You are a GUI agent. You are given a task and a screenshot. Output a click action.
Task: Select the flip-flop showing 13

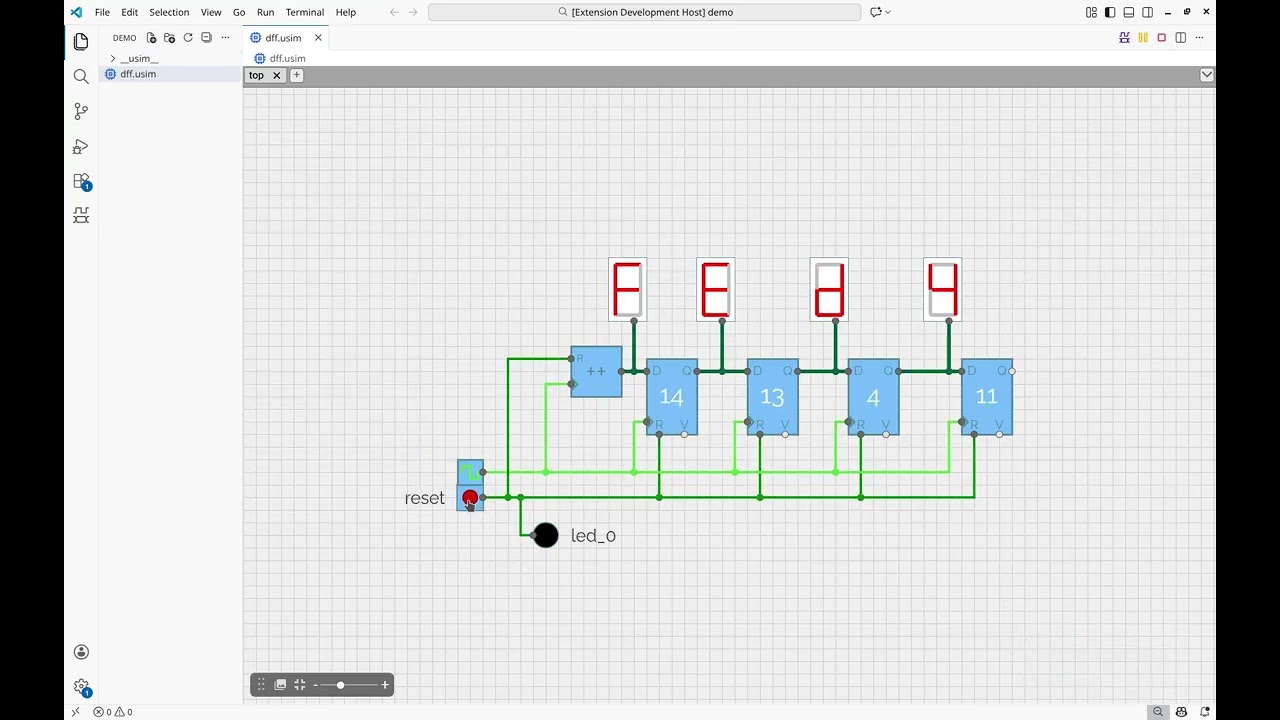coord(773,397)
